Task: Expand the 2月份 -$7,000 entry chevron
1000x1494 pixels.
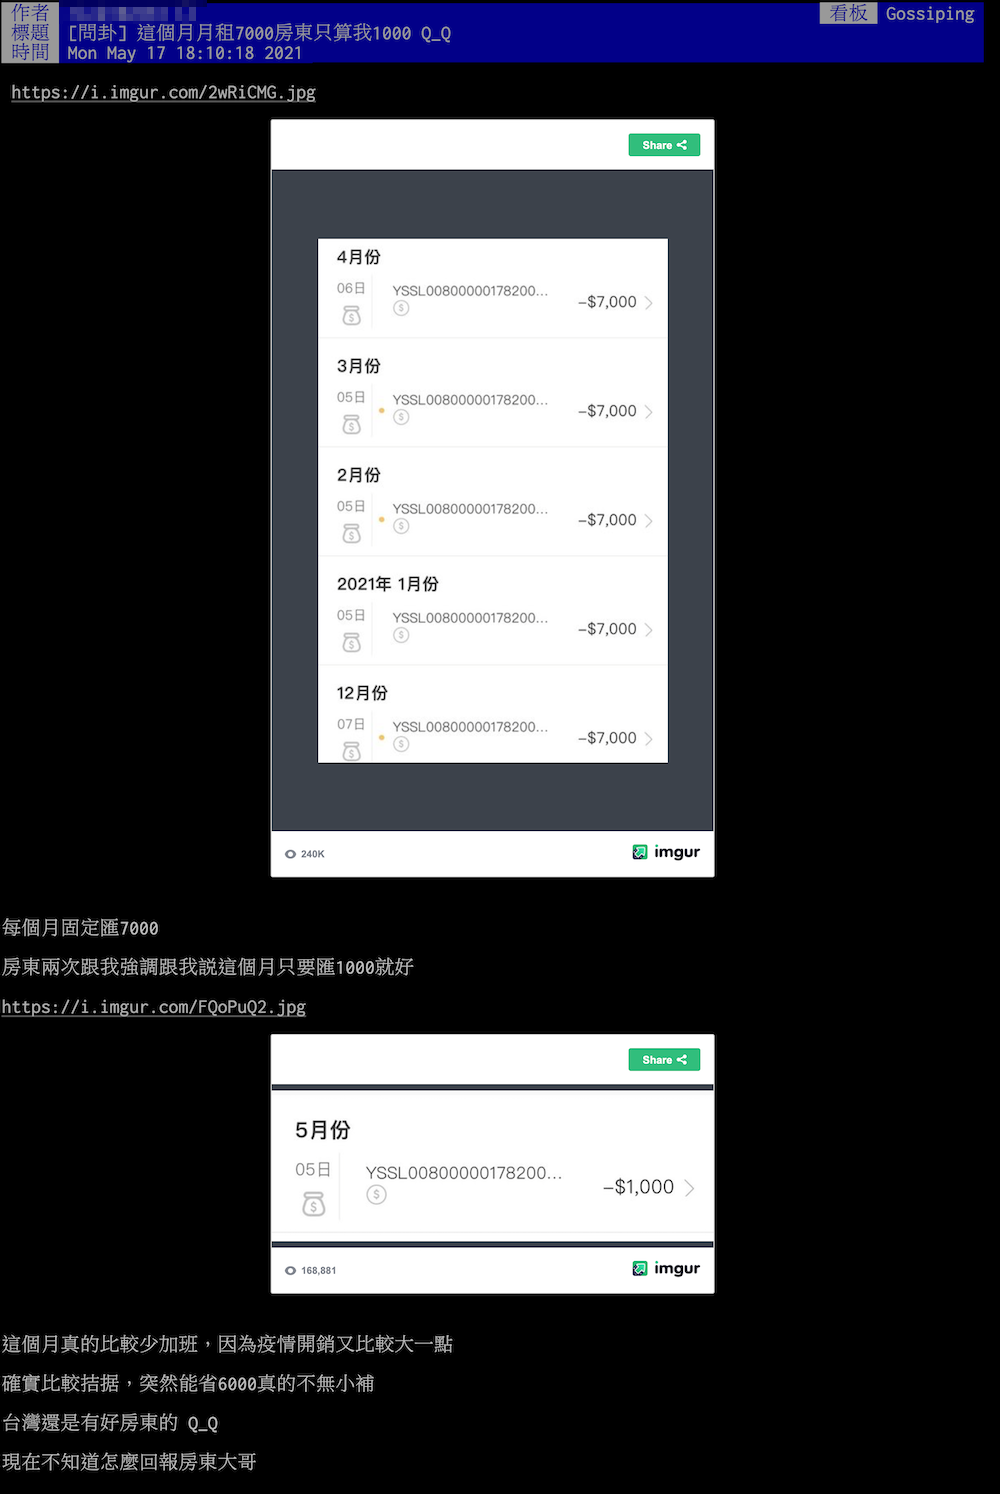Action: (x=649, y=520)
